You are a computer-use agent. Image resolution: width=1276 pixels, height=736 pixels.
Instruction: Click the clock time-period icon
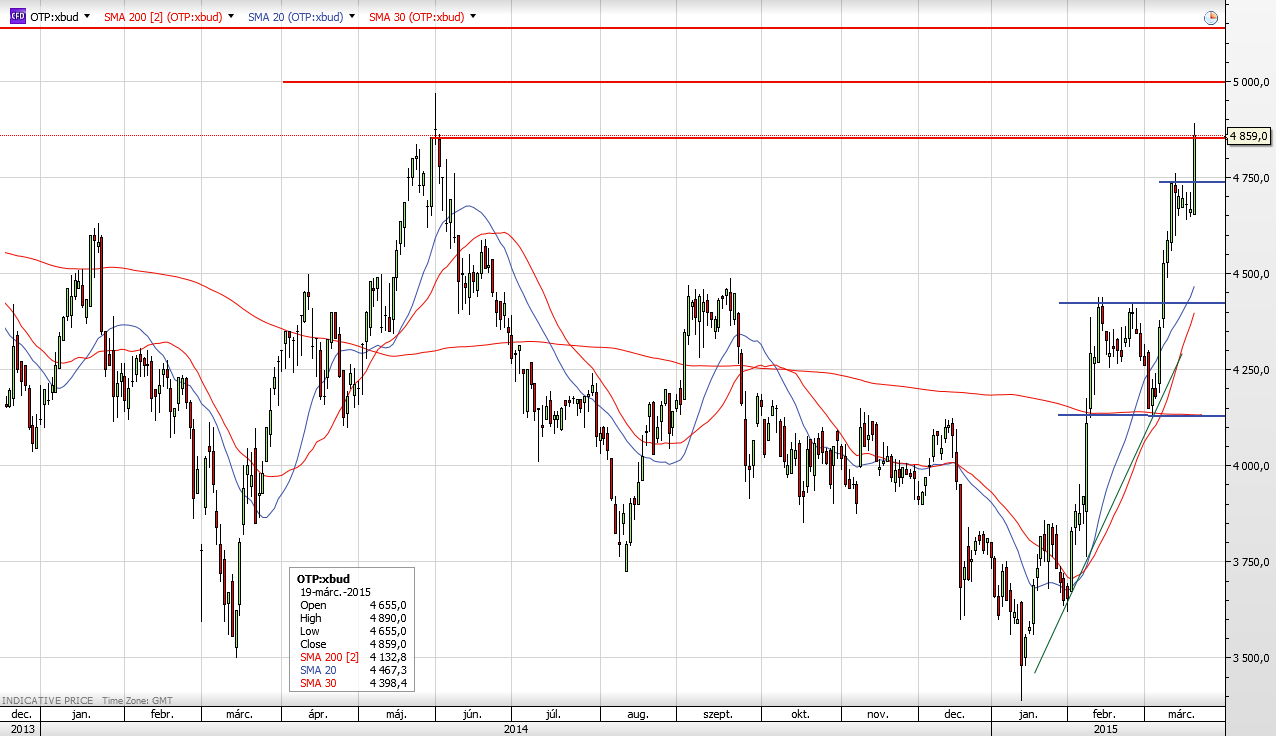point(1211,17)
